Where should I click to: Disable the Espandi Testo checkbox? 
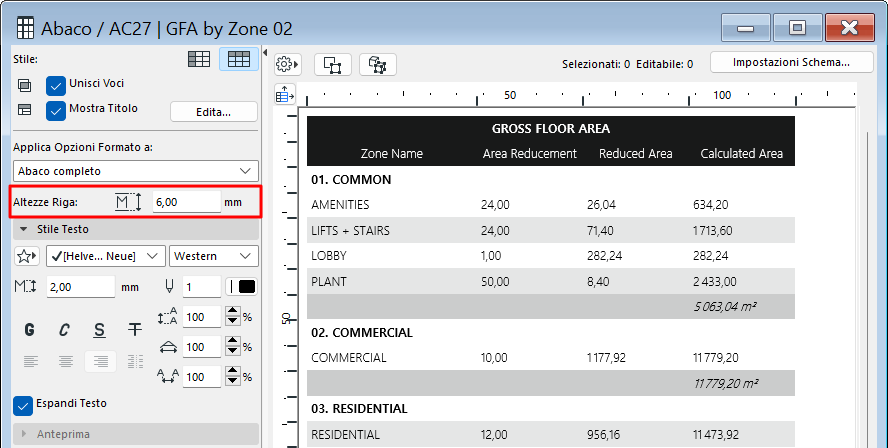[x=23, y=405]
